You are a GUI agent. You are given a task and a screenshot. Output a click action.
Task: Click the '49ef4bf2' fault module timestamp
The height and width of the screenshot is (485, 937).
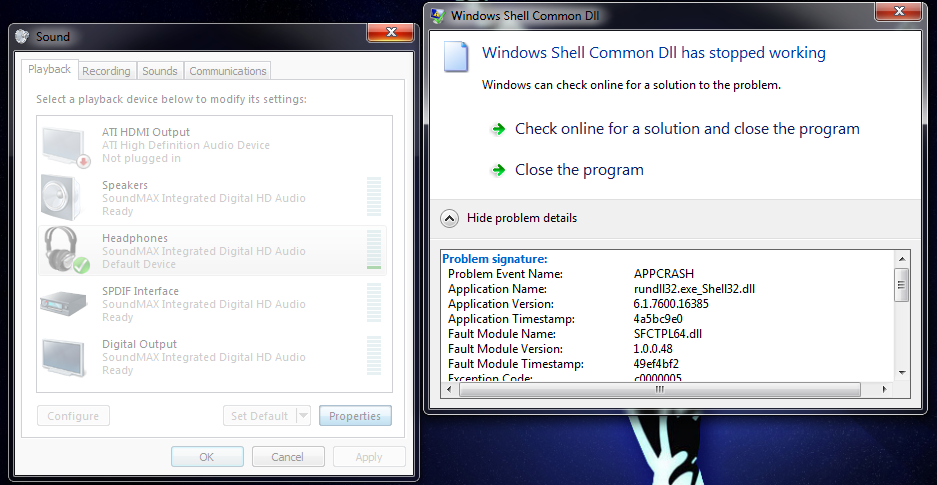pos(656,364)
